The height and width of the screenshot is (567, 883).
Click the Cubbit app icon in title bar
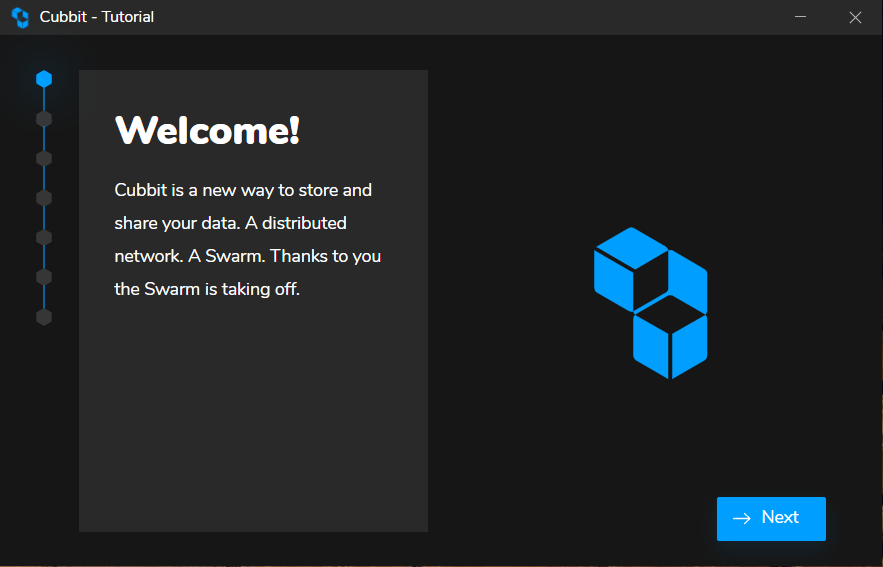point(20,17)
